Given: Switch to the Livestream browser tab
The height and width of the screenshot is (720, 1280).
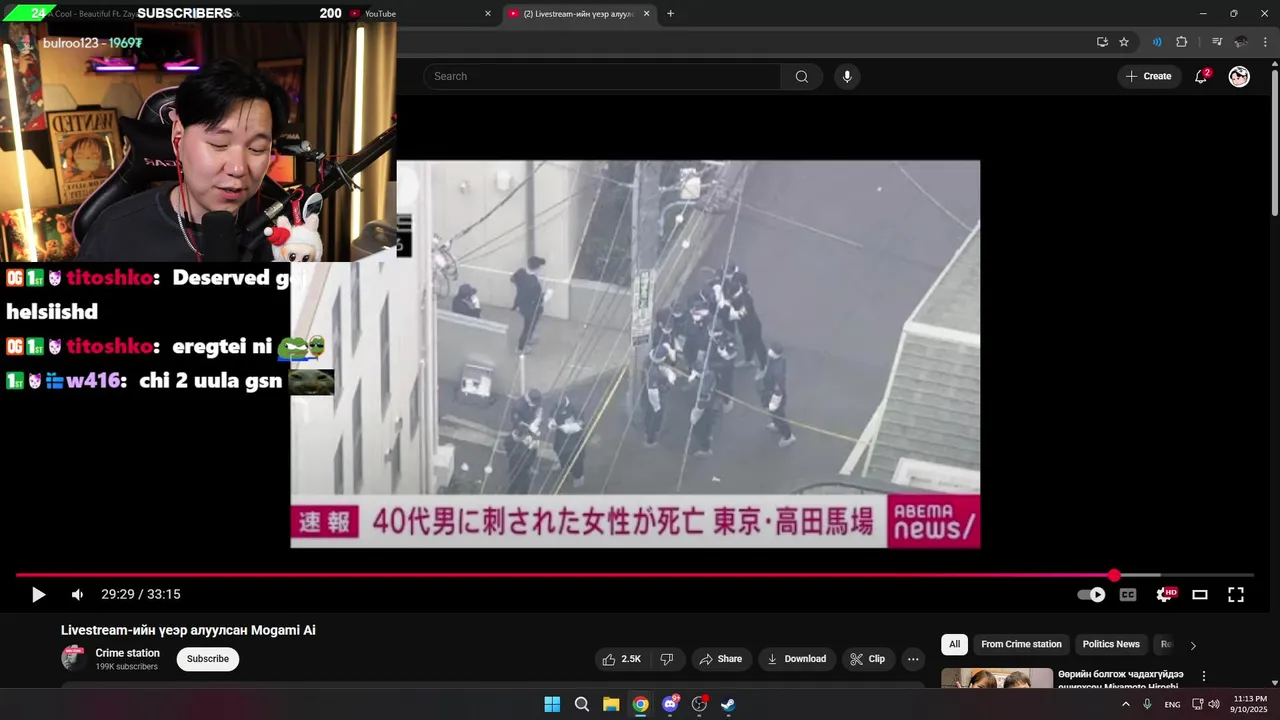Looking at the screenshot, I should [x=578, y=14].
